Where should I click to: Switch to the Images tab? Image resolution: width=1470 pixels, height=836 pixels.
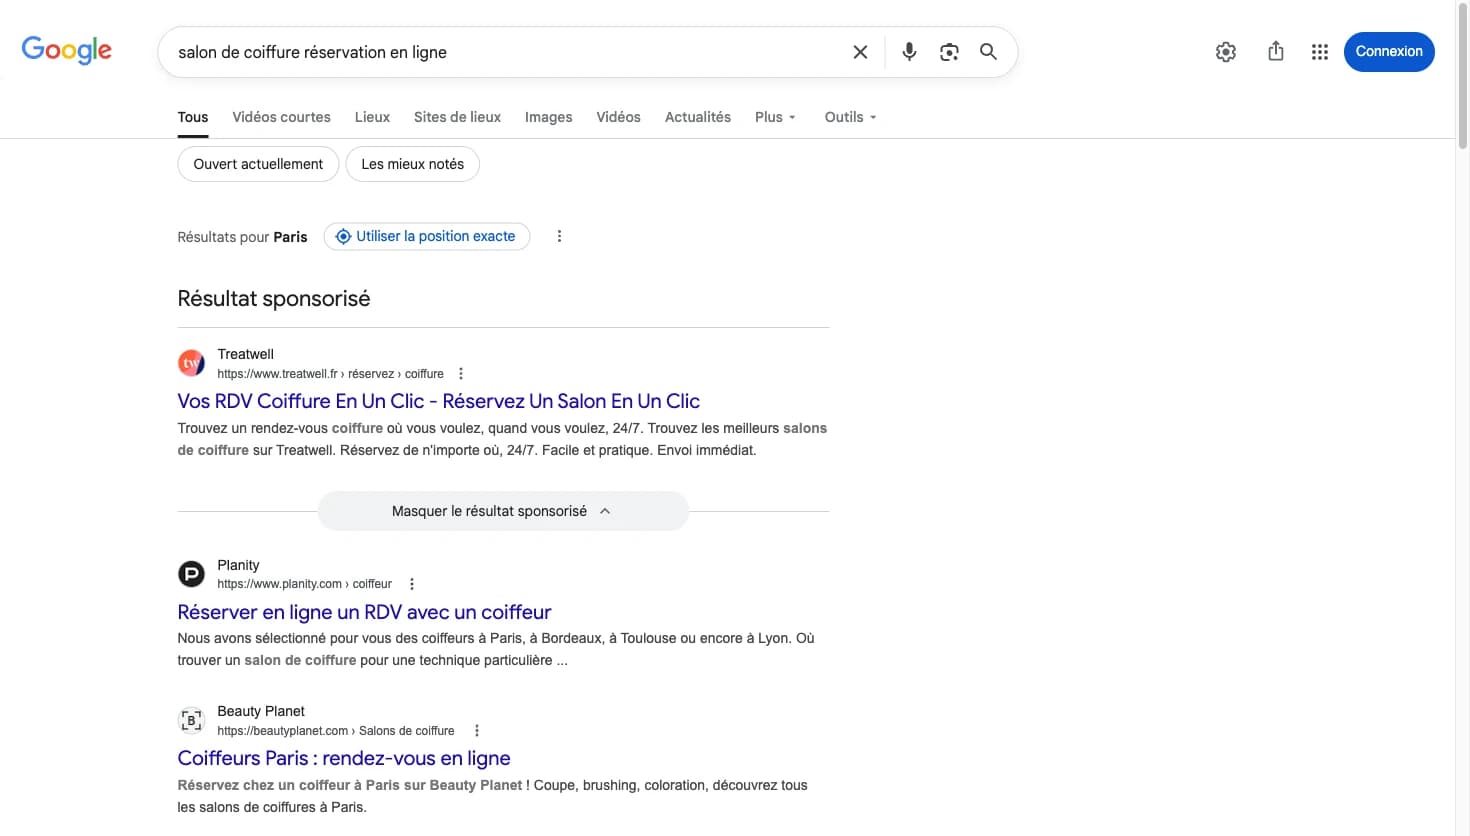(548, 117)
